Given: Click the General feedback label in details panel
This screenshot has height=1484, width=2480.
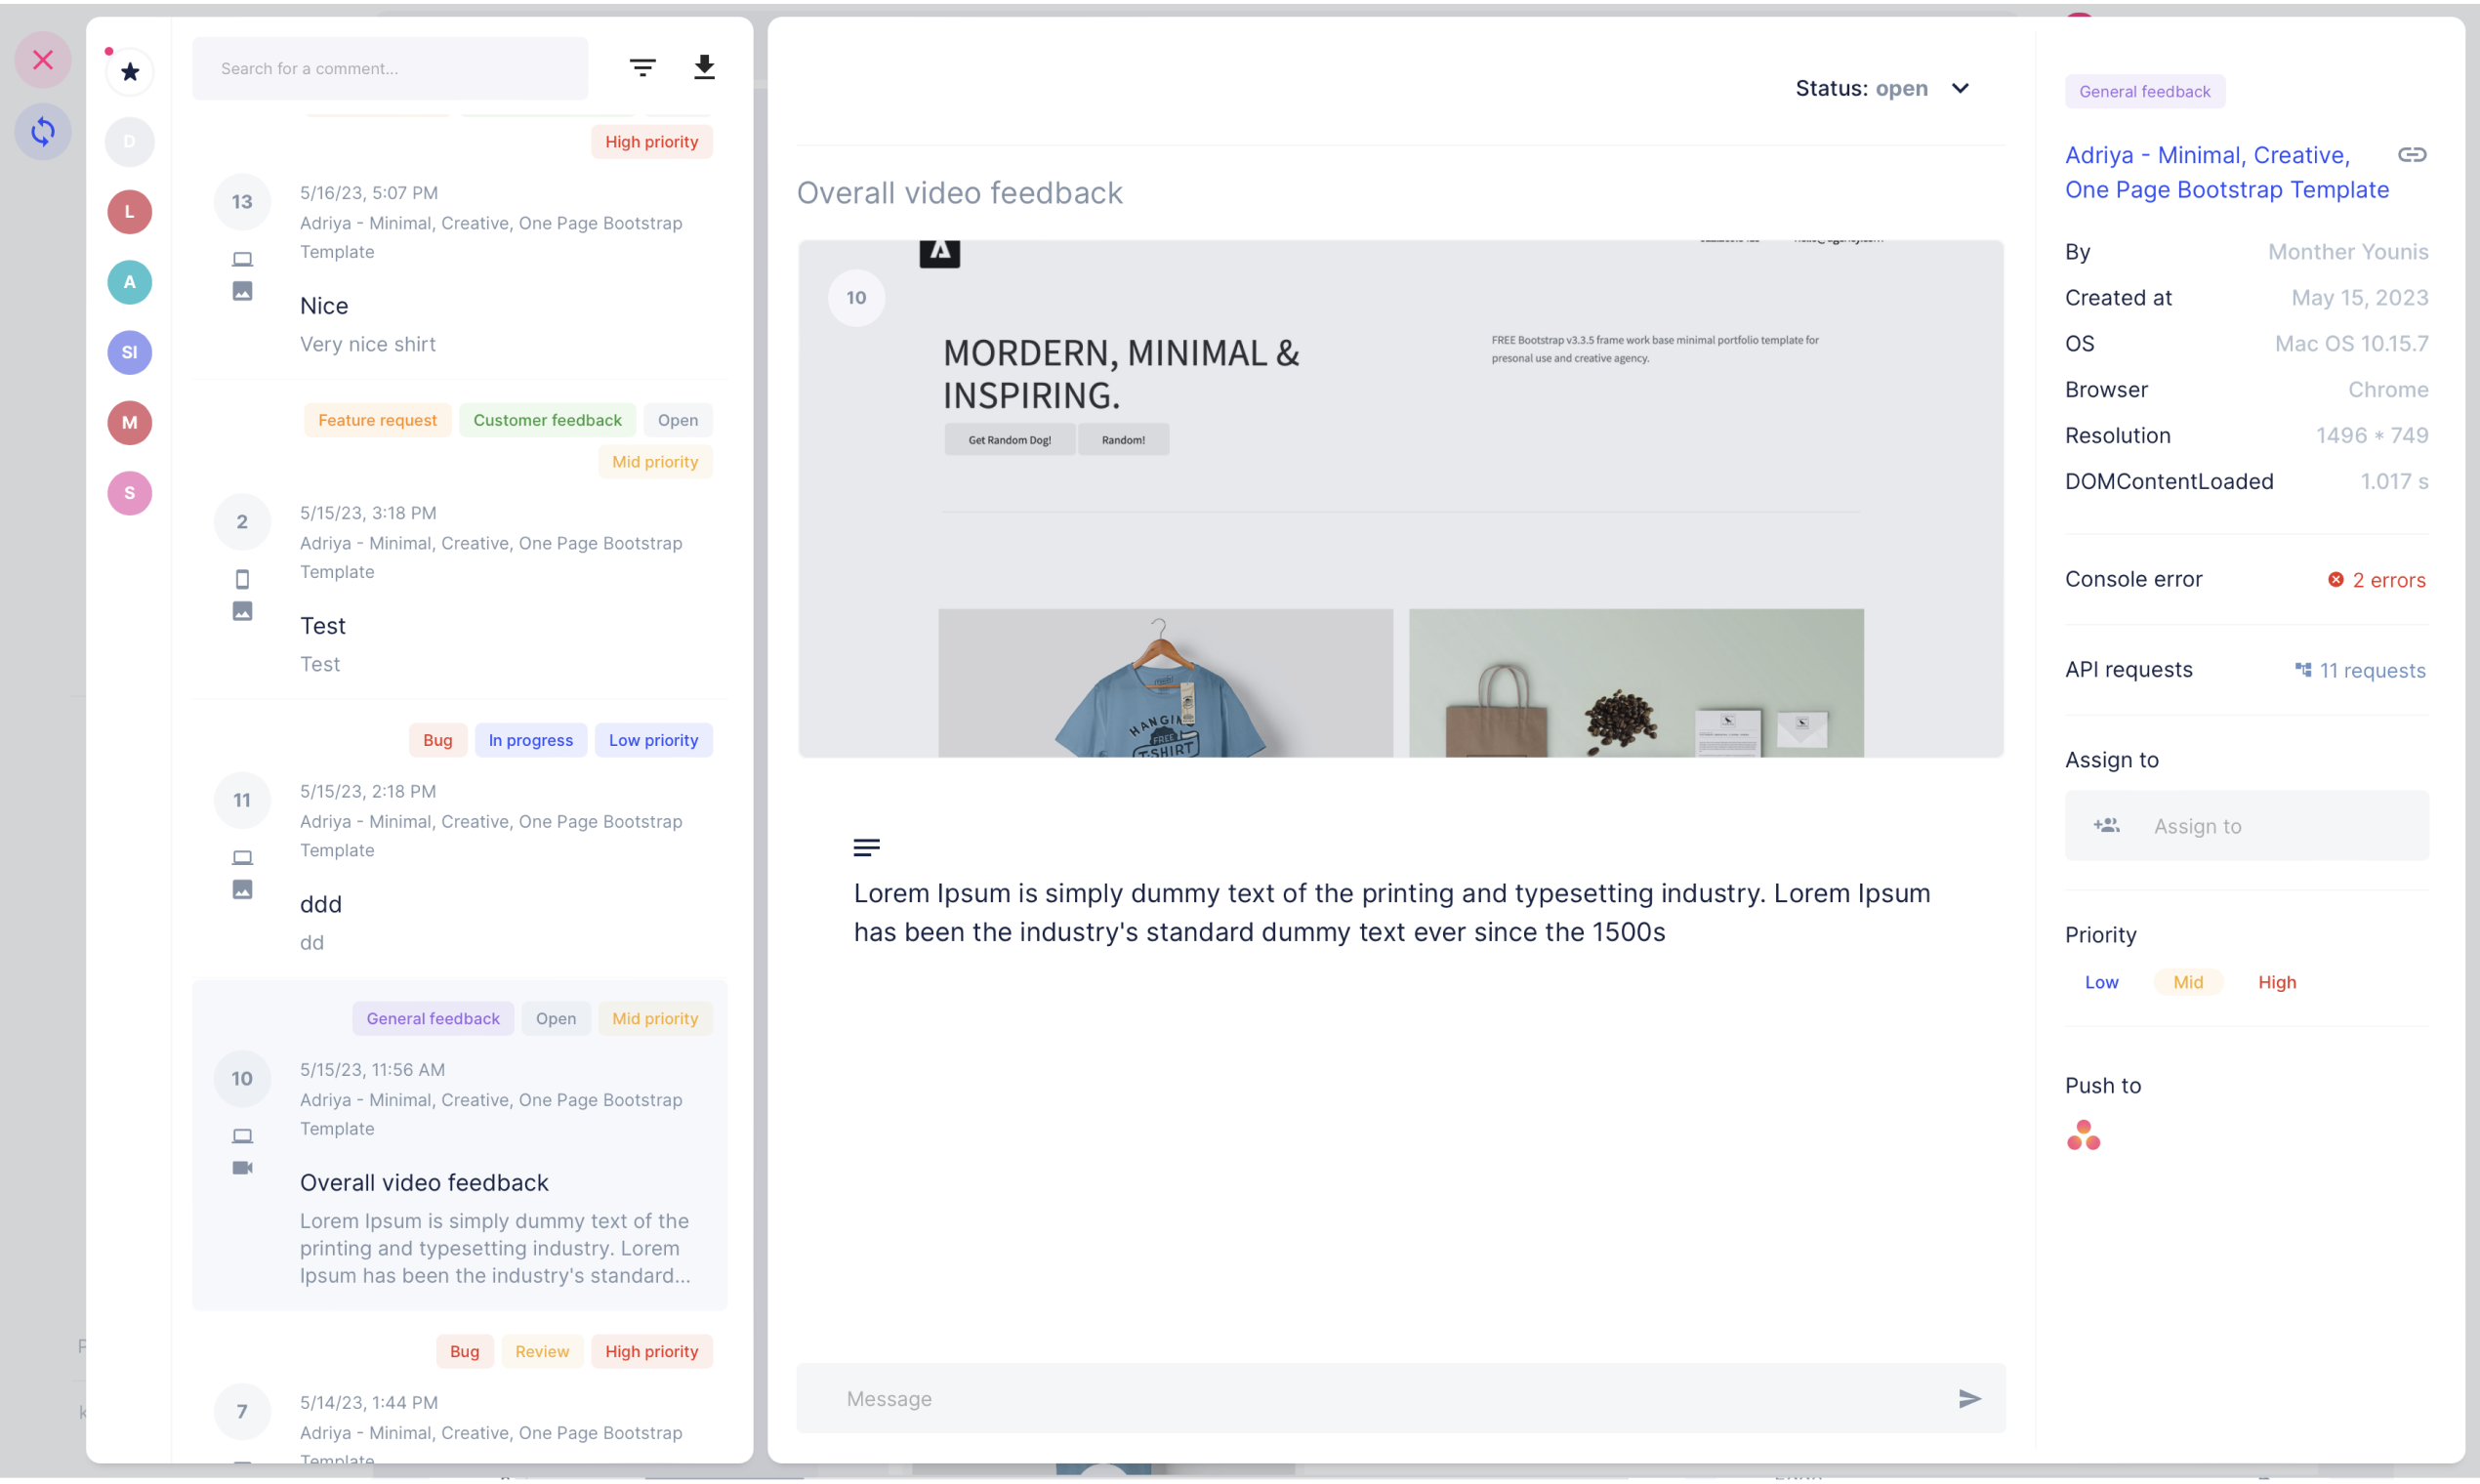Looking at the screenshot, I should coord(2144,91).
